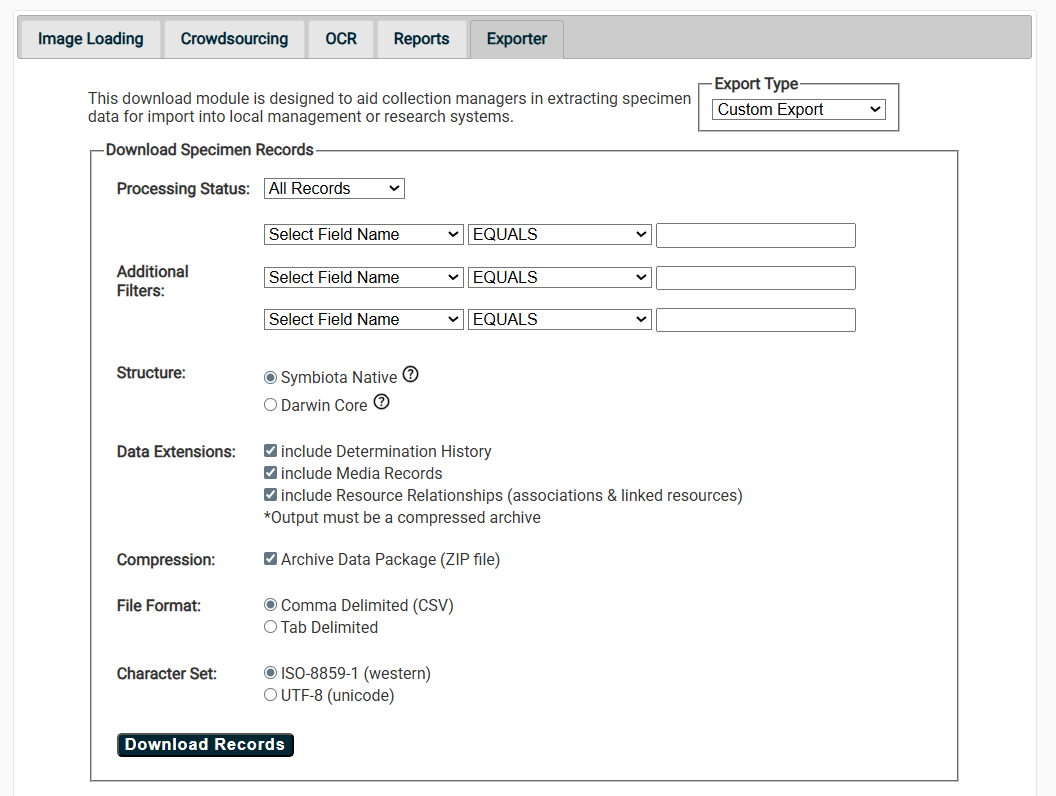Select Comma Delimited CSV format

point(270,604)
